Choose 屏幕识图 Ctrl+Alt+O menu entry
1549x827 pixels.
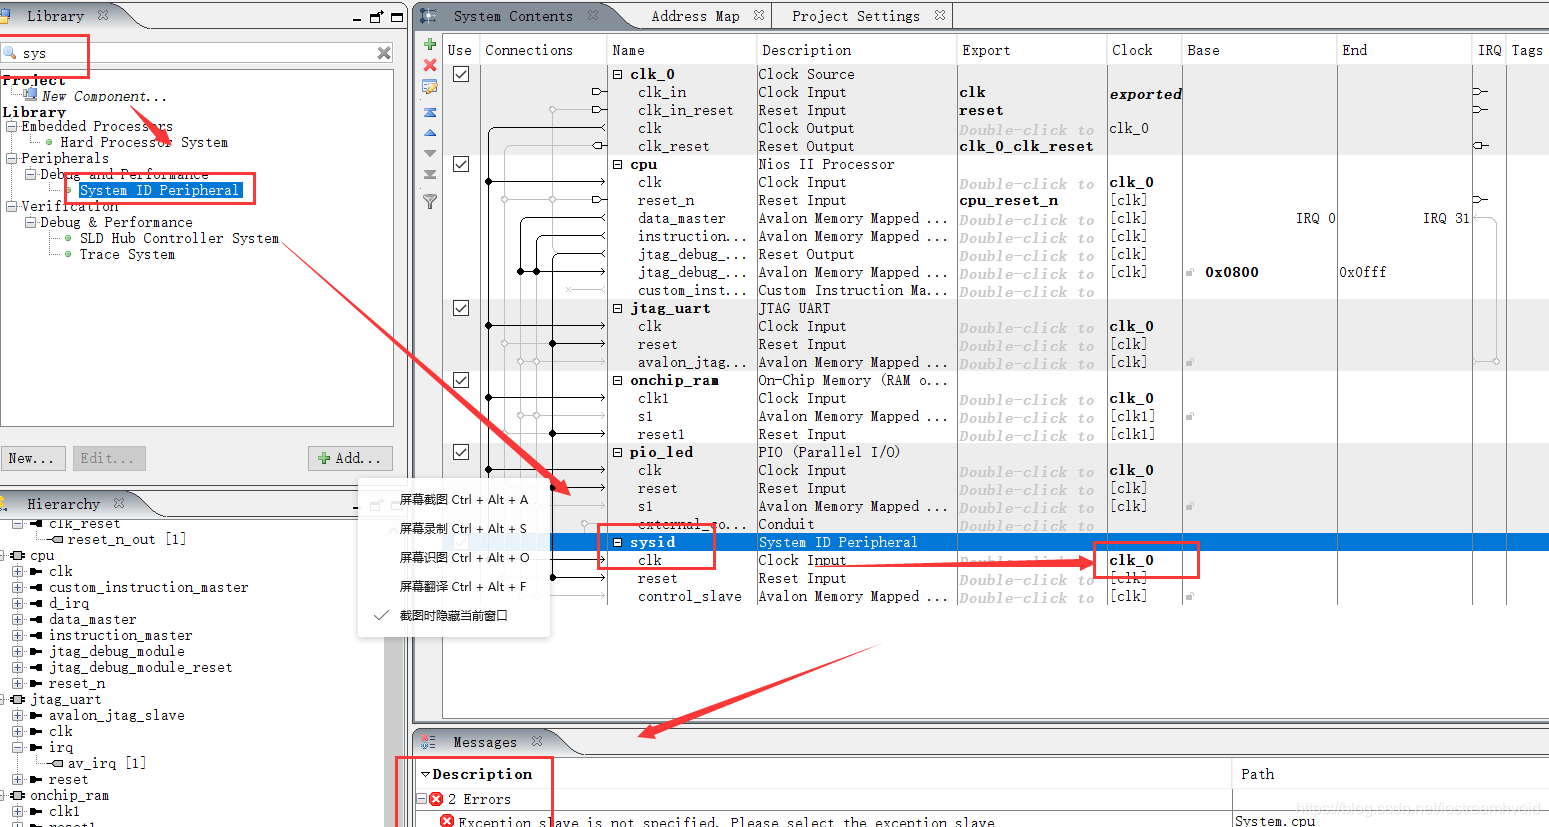point(464,557)
